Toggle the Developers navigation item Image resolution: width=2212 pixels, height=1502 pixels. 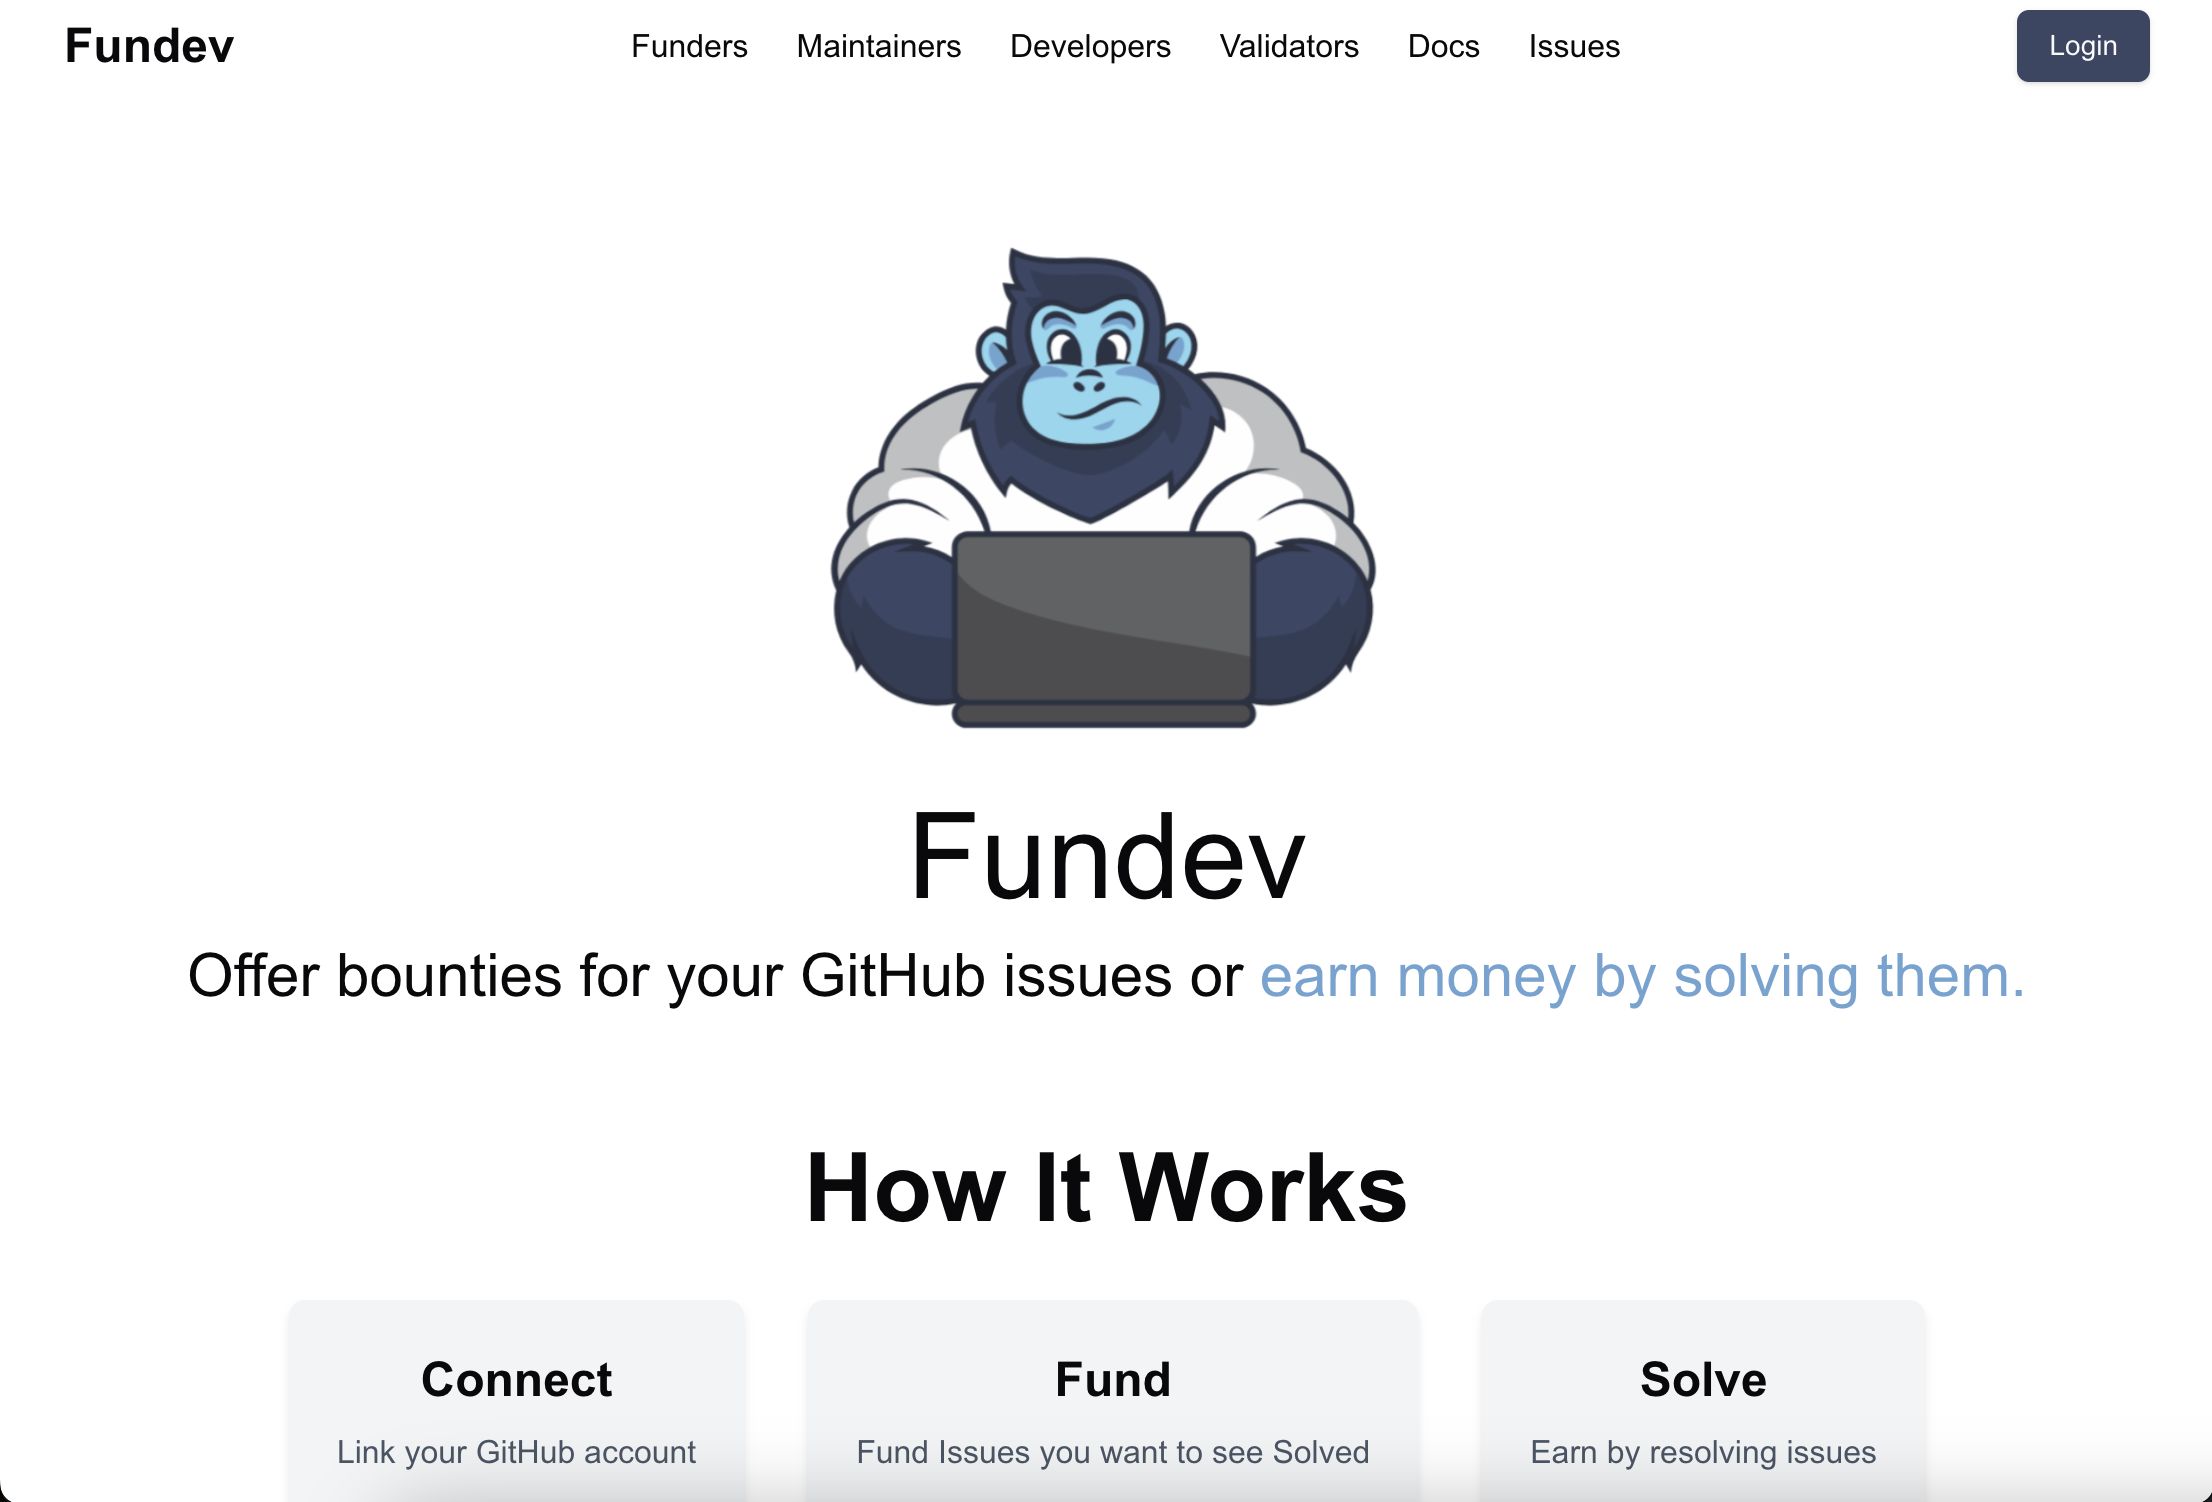click(x=1089, y=45)
